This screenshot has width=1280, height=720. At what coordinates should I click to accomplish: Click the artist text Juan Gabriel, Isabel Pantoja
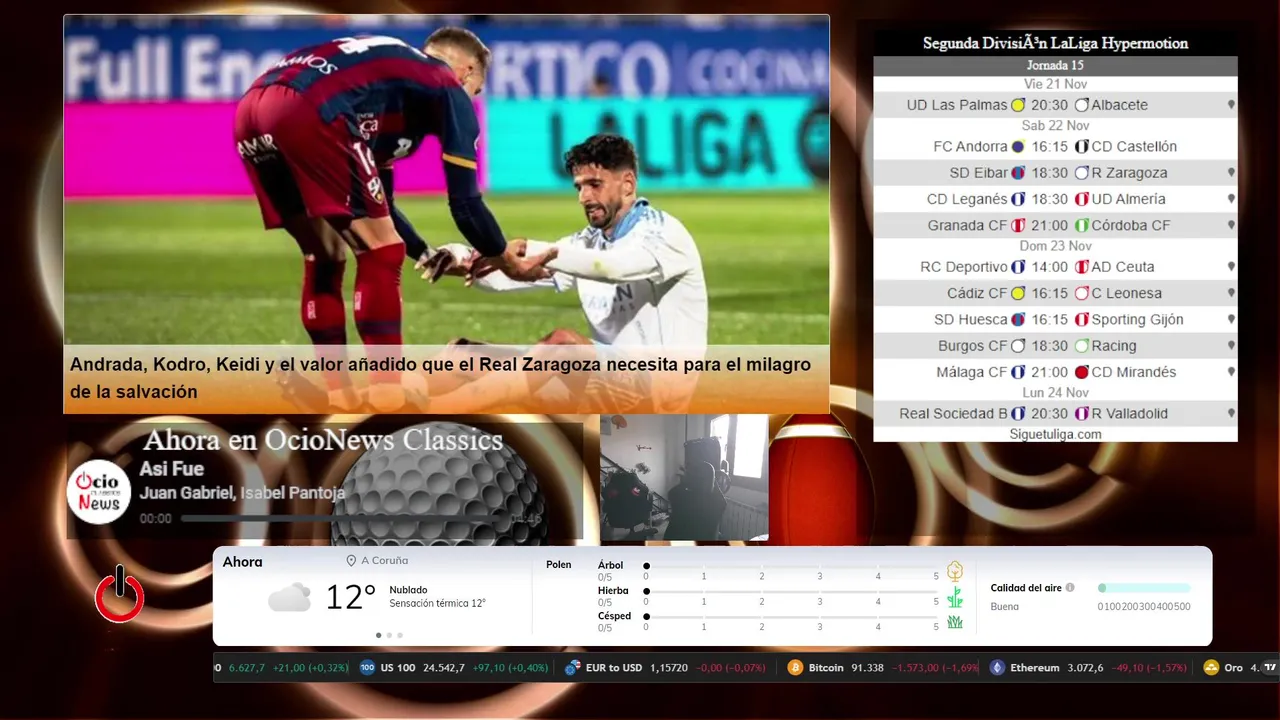[x=242, y=493]
